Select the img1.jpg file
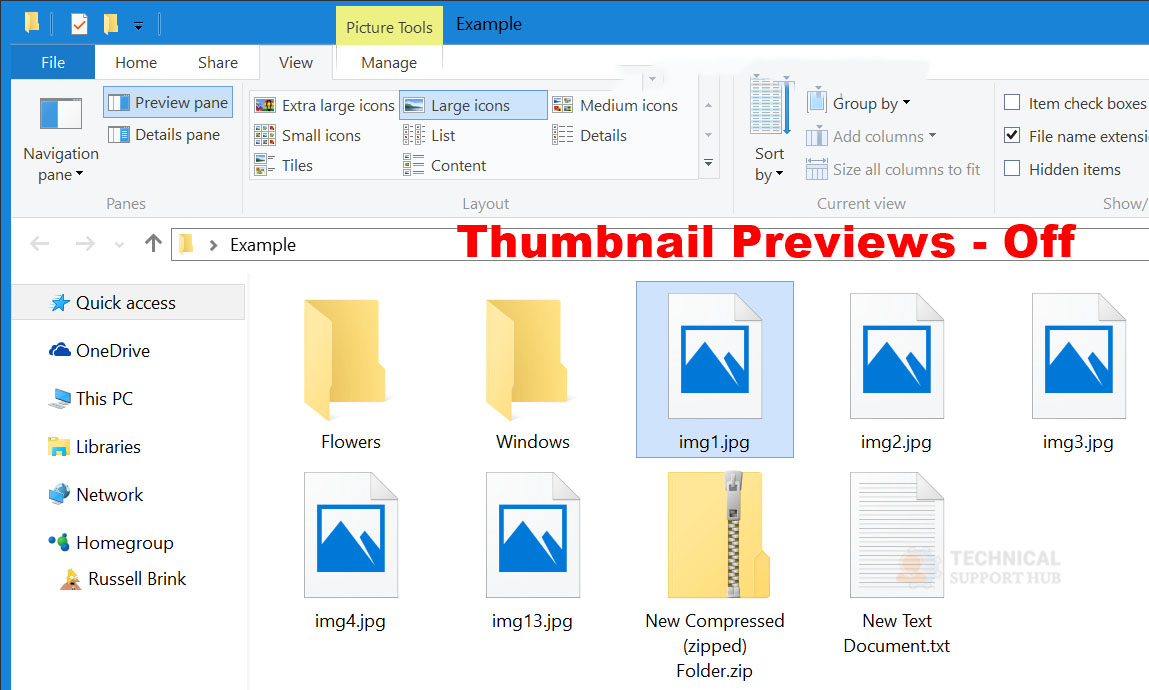Image resolution: width=1149 pixels, height=690 pixels. 714,370
